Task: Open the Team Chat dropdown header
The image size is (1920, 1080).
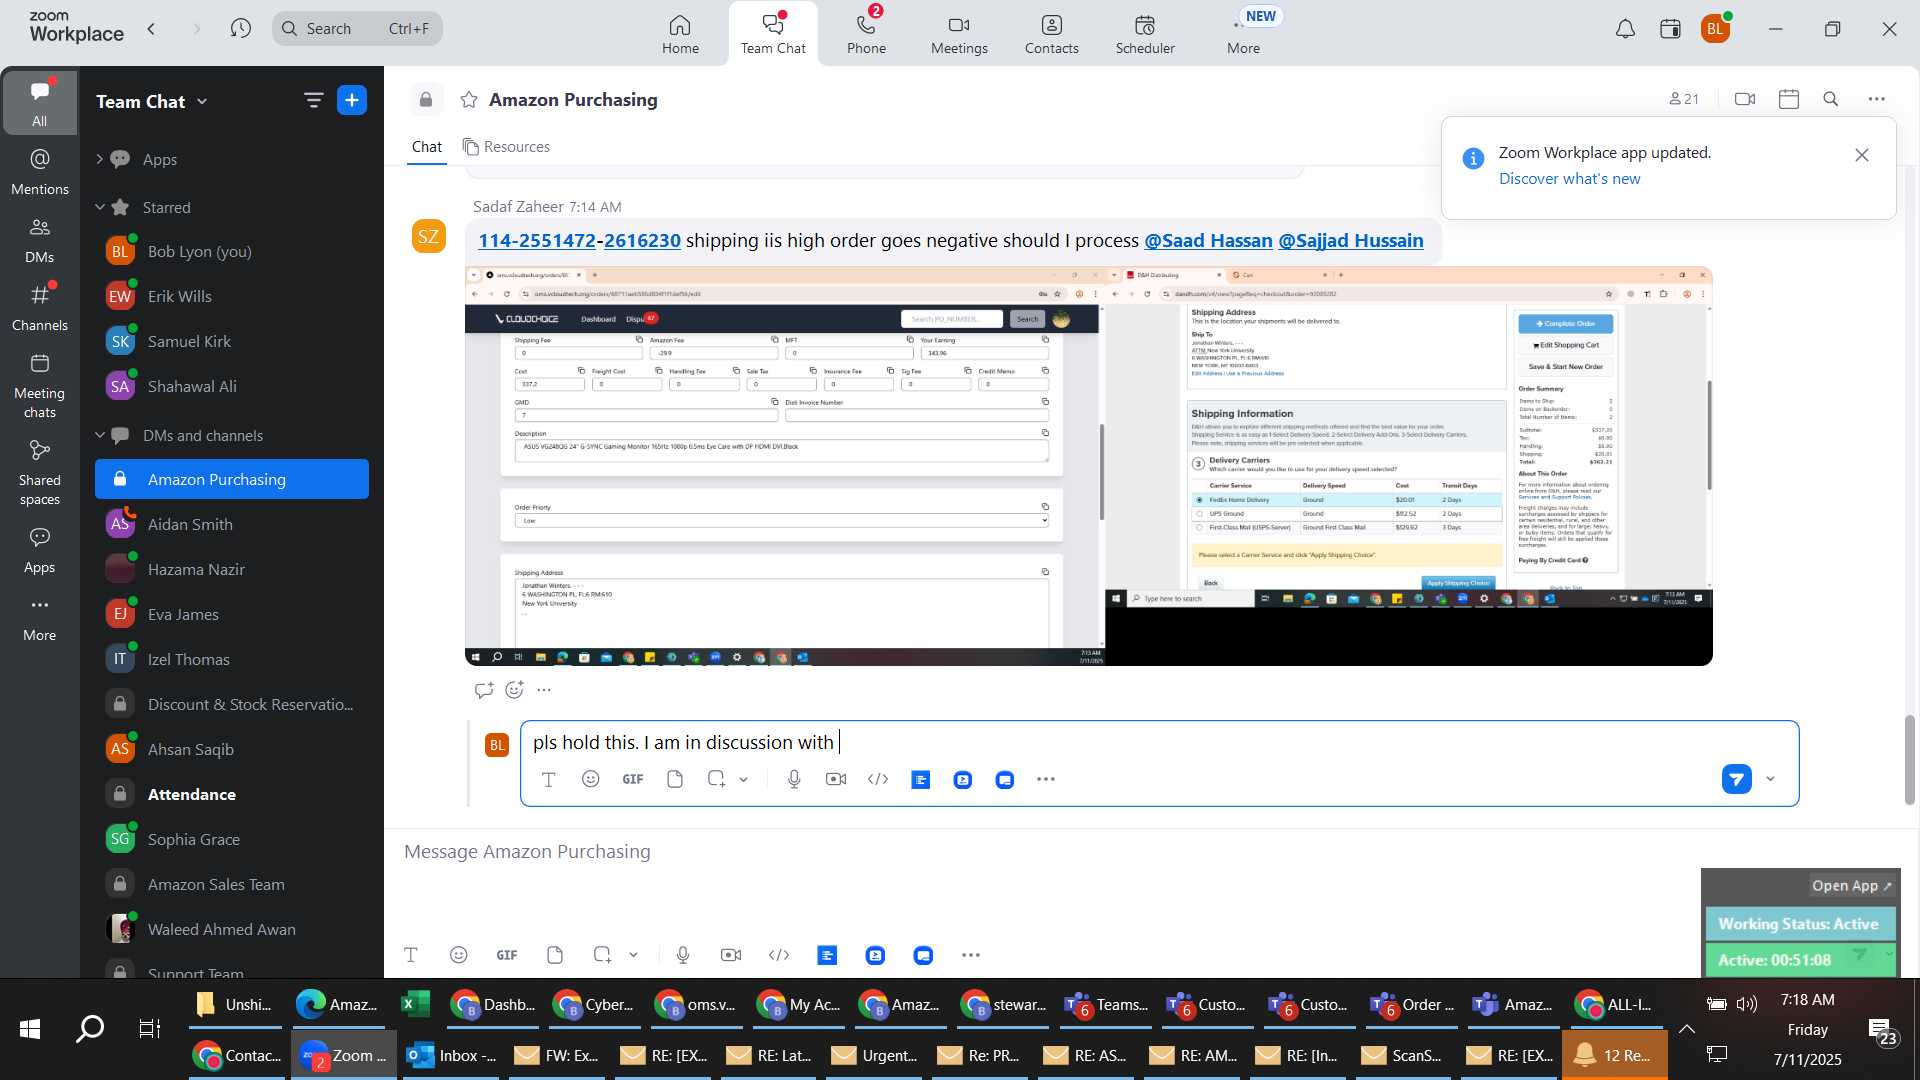Action: click(152, 101)
